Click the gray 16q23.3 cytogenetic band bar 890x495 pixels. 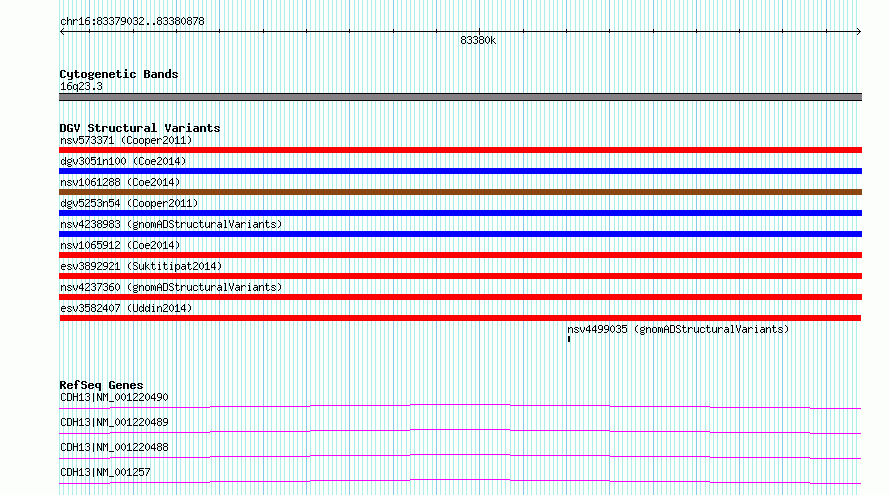pyautogui.click(x=460, y=97)
